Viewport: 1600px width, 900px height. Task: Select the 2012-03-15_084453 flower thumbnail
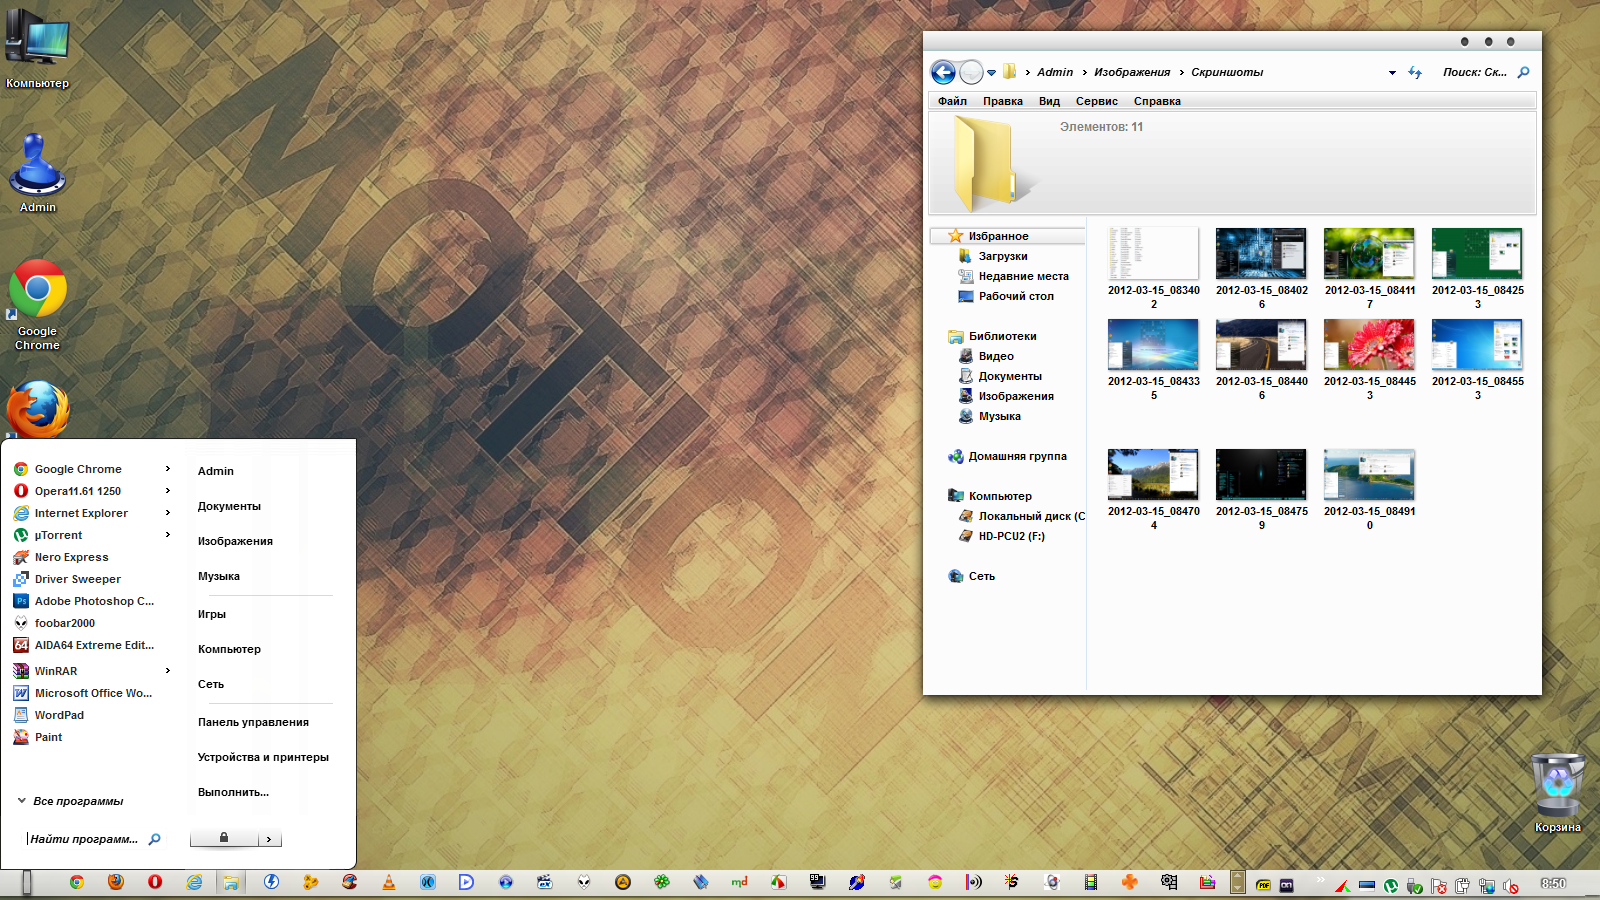click(1369, 345)
